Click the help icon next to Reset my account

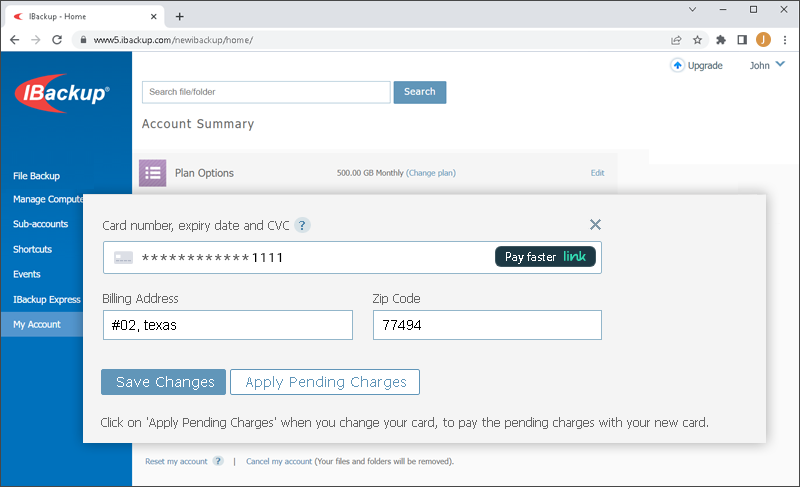pos(218,461)
